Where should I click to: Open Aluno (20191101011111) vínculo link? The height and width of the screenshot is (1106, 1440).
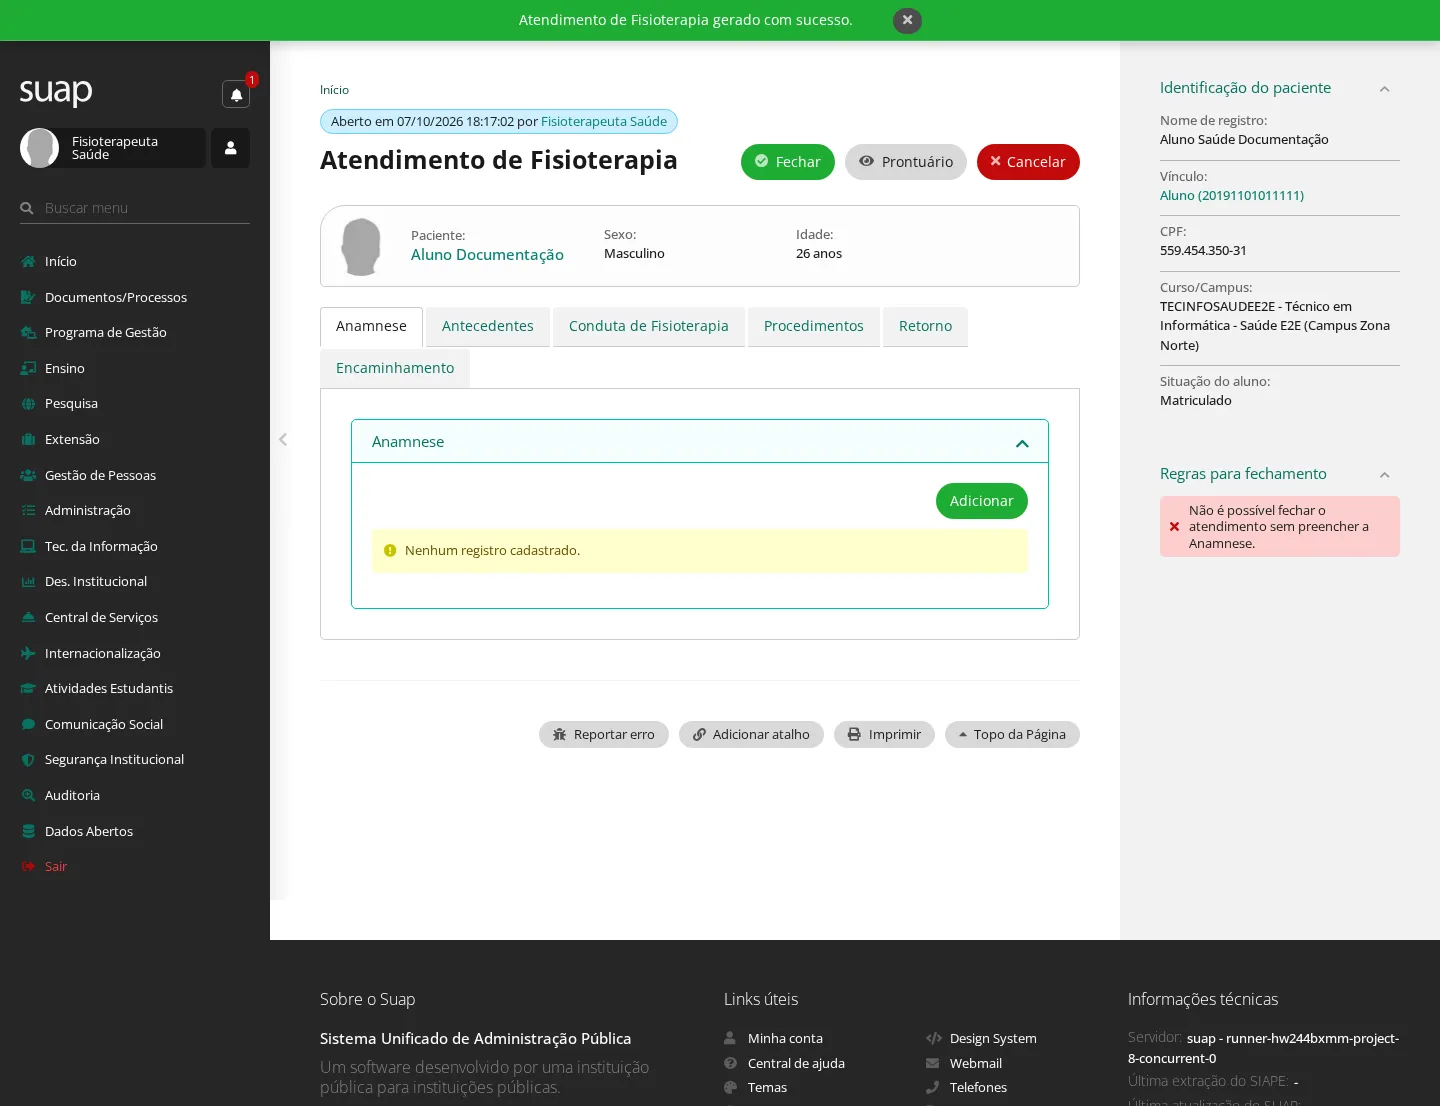click(1232, 195)
